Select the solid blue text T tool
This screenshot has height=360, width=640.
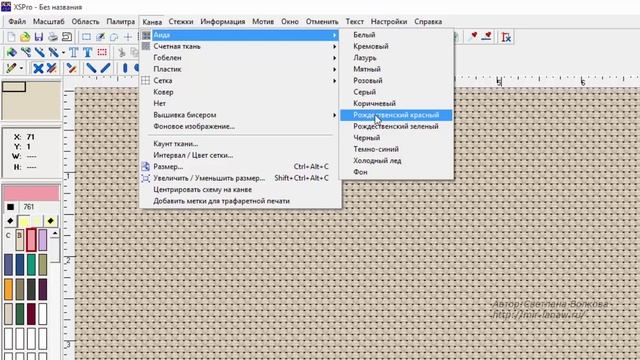(87, 52)
